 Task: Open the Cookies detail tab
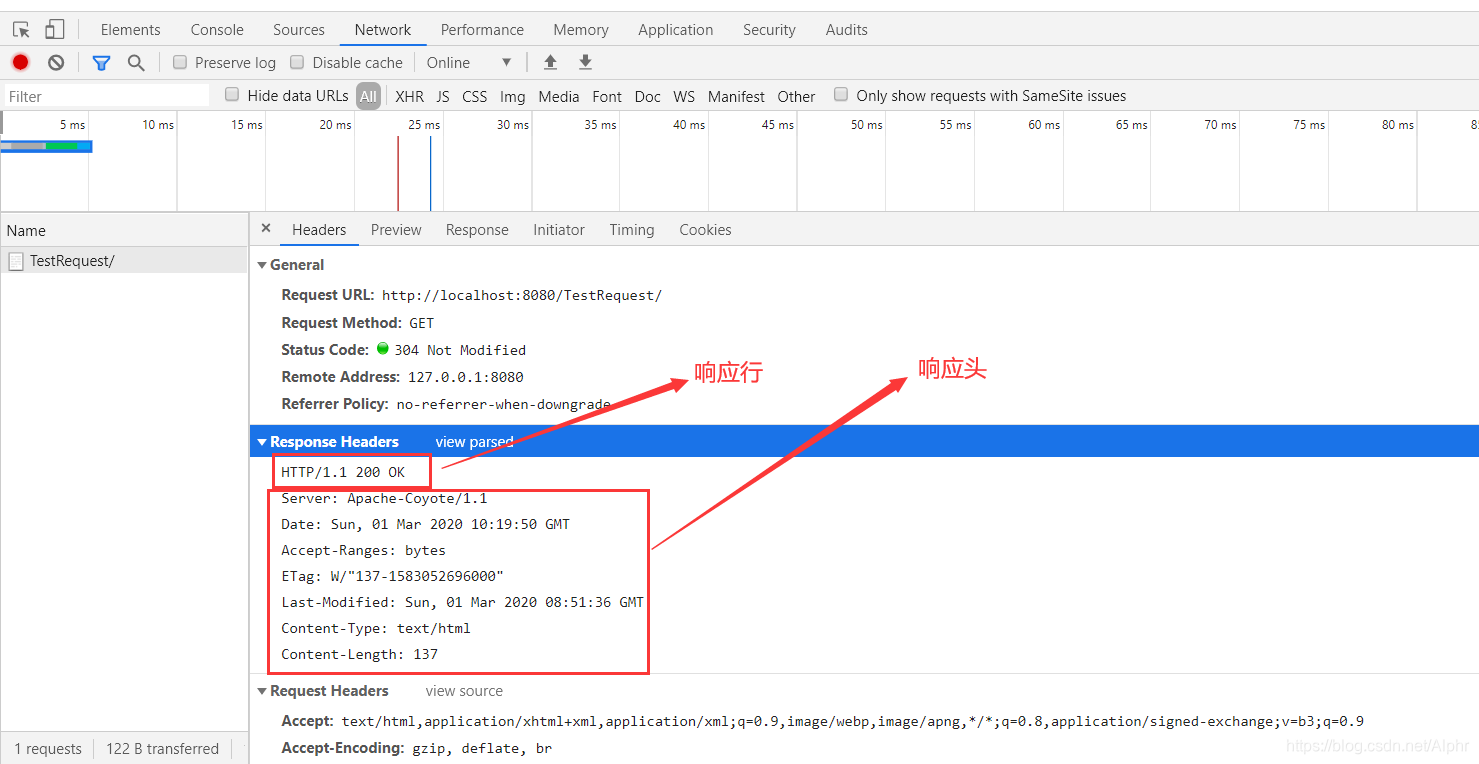(705, 230)
